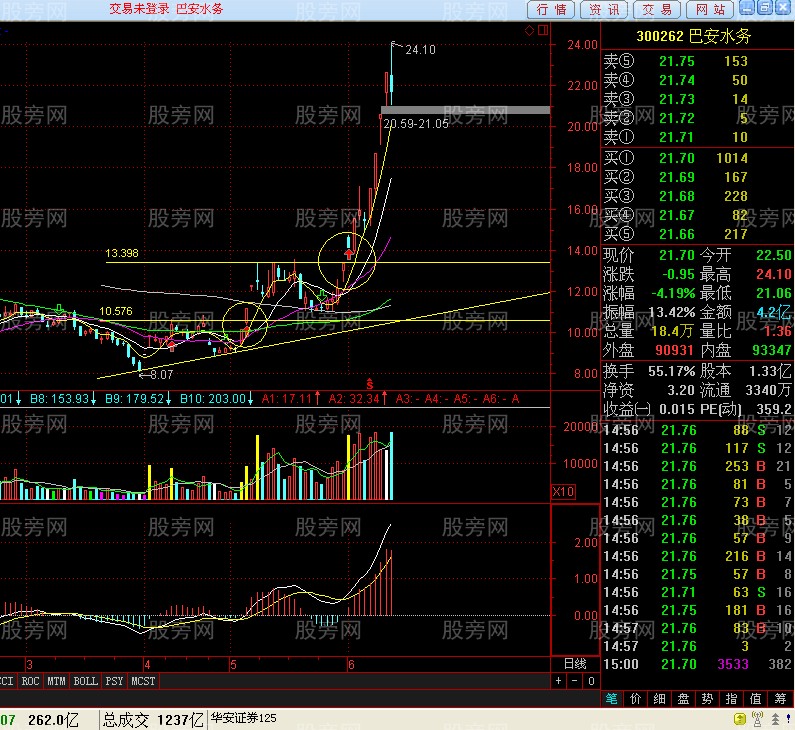Switch to MCST indicator tab

tap(143, 681)
